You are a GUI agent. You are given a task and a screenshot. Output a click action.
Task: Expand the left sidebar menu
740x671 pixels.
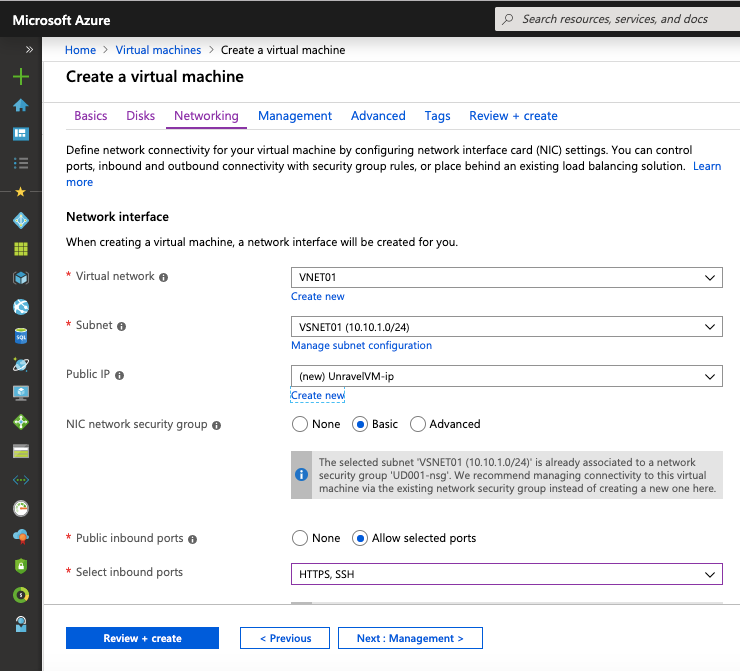(x=29, y=50)
